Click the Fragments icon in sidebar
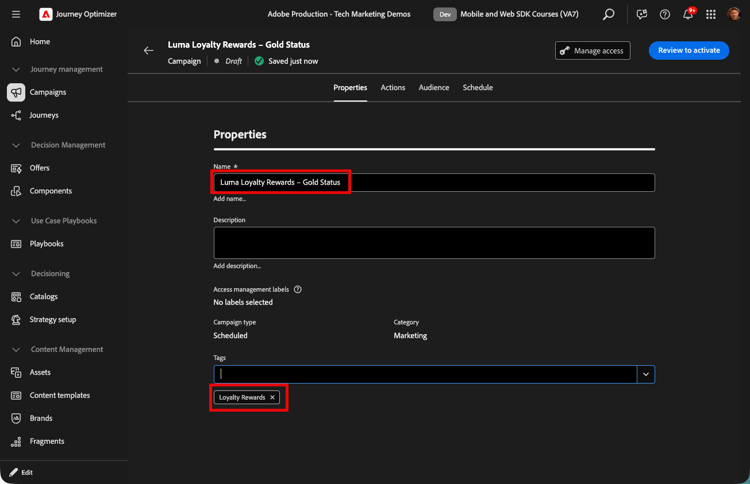750x484 pixels. click(x=16, y=441)
